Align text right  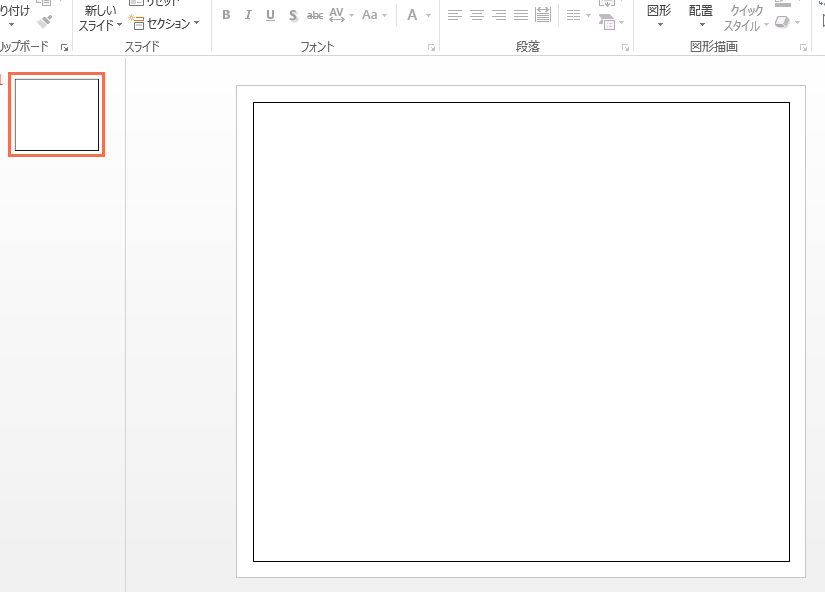click(499, 15)
